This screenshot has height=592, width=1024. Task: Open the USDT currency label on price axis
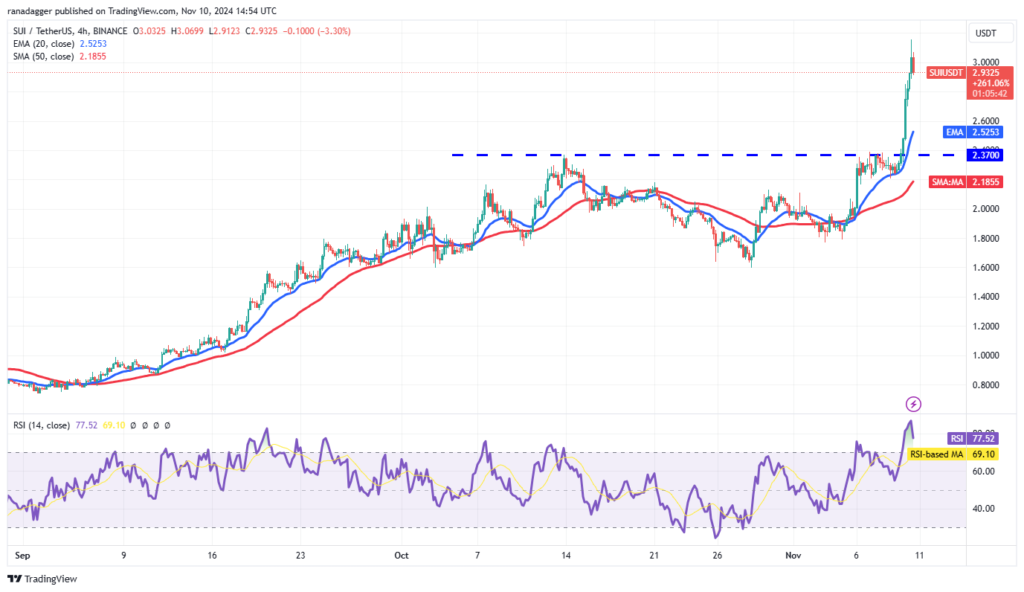click(x=983, y=33)
